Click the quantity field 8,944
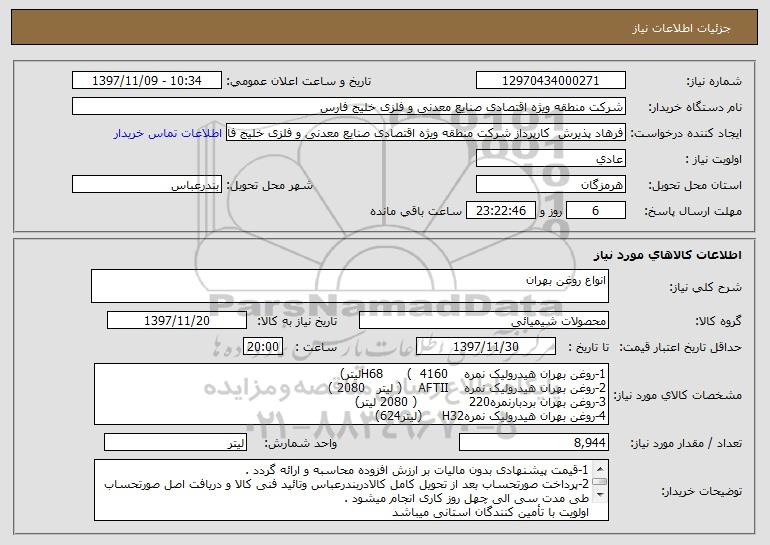Image resolution: width=770 pixels, height=545 pixels. pos(534,442)
